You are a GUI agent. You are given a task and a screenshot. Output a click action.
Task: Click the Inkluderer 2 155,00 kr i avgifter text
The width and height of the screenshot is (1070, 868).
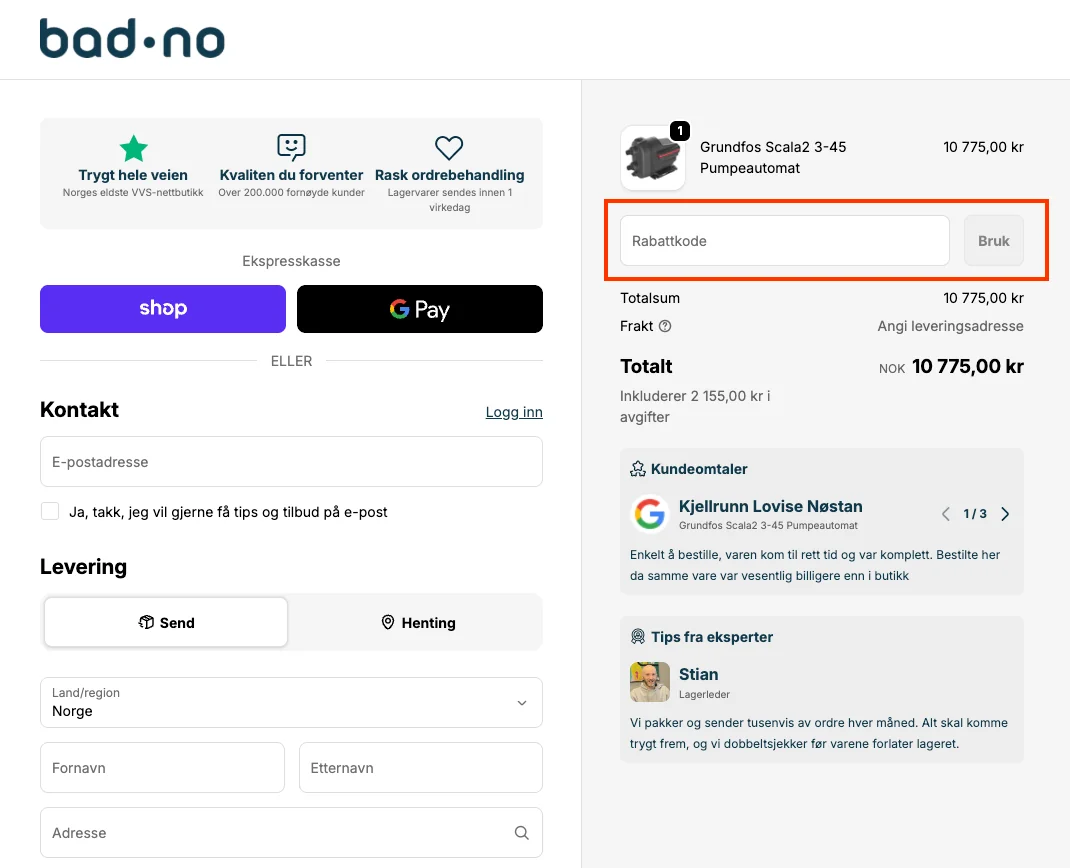[695, 407]
